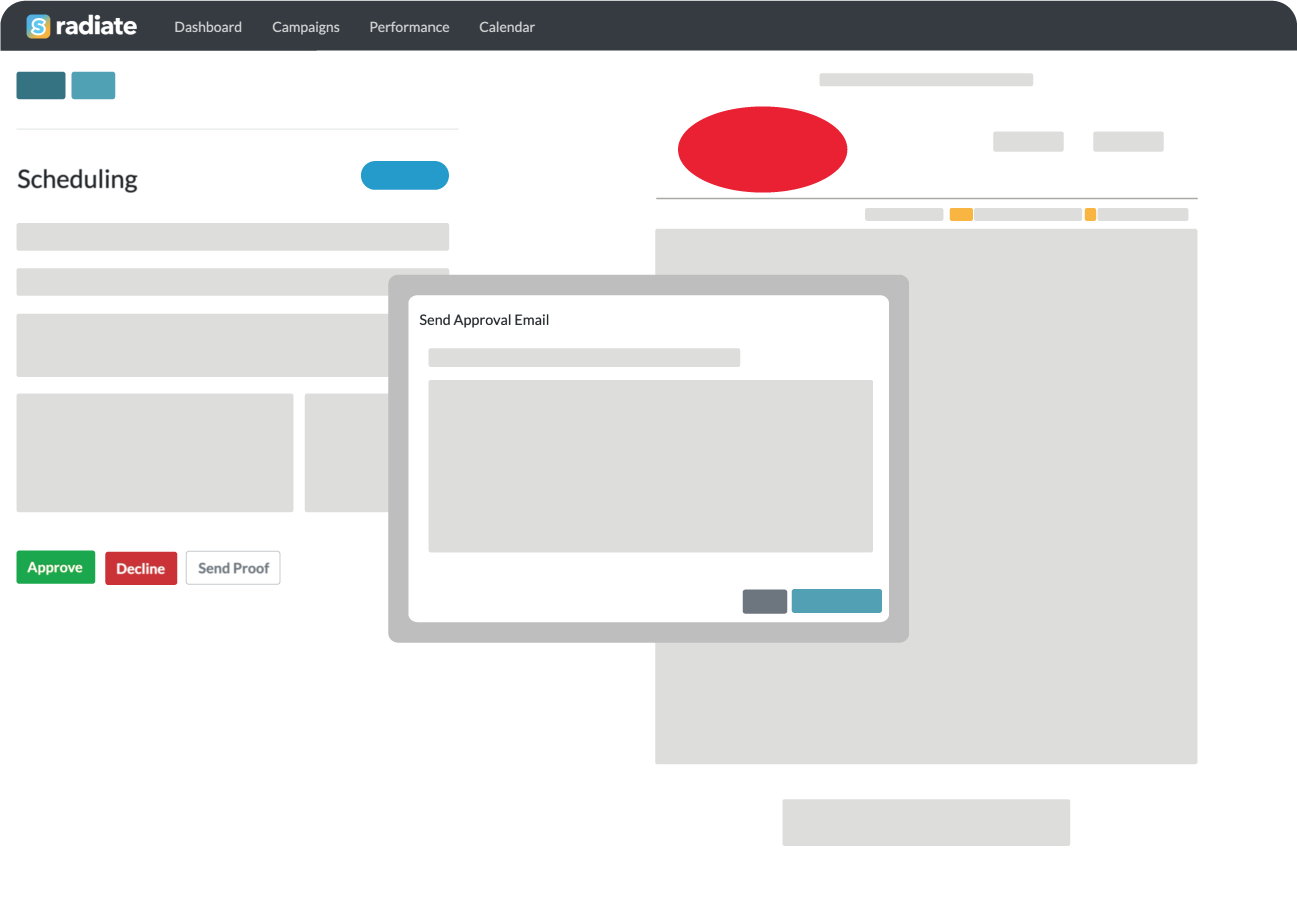Open the Calendar from the navbar

(506, 27)
